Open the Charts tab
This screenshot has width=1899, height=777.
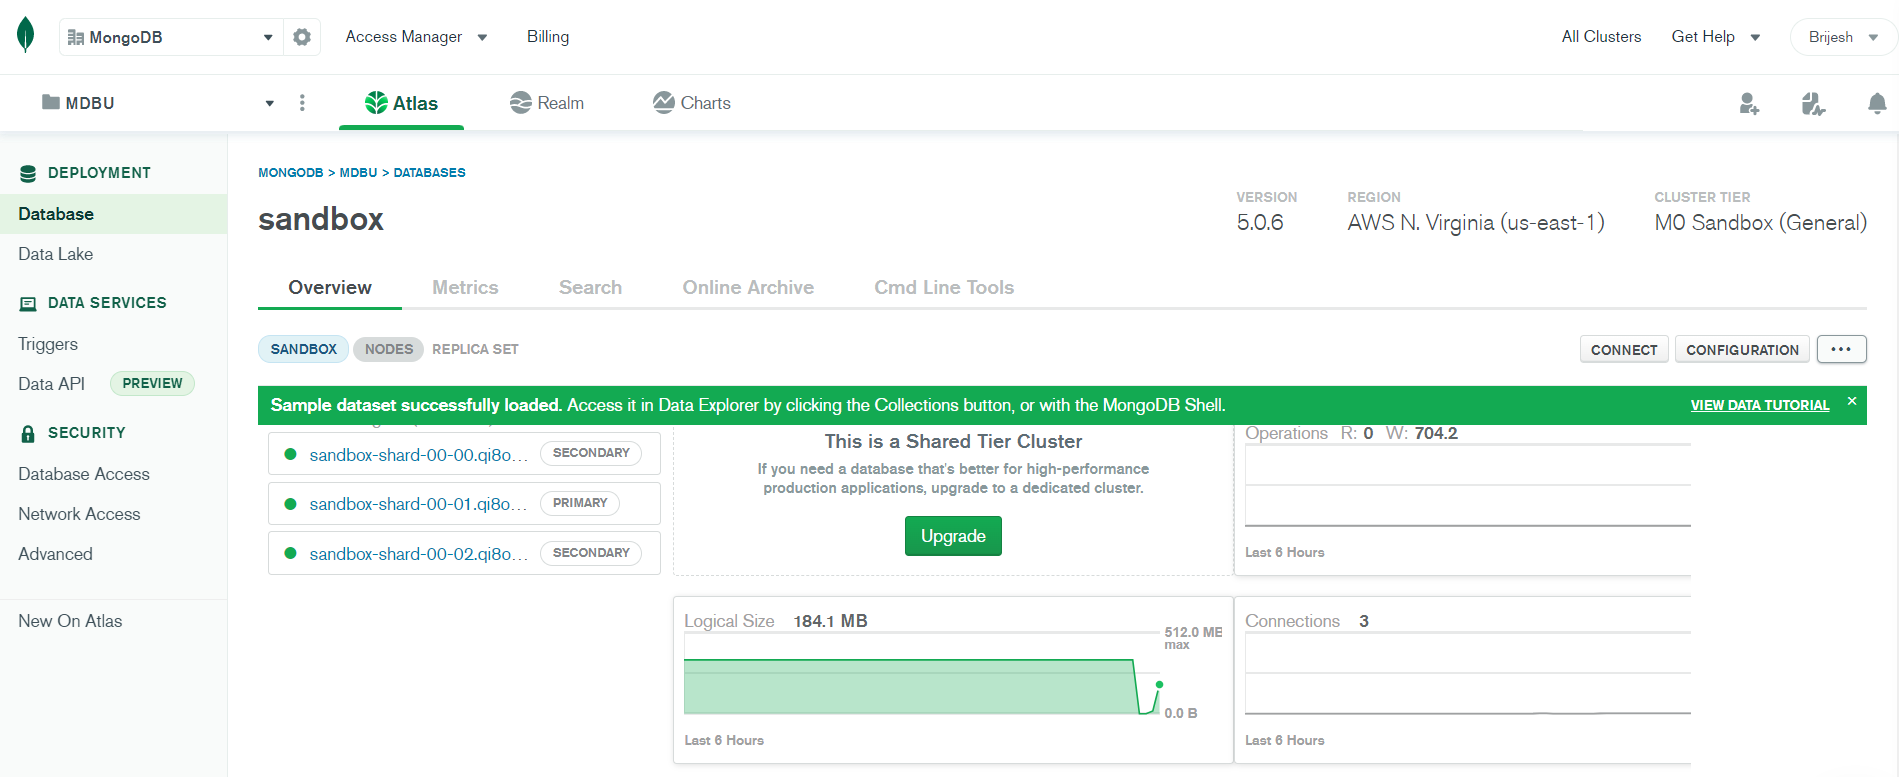692,103
